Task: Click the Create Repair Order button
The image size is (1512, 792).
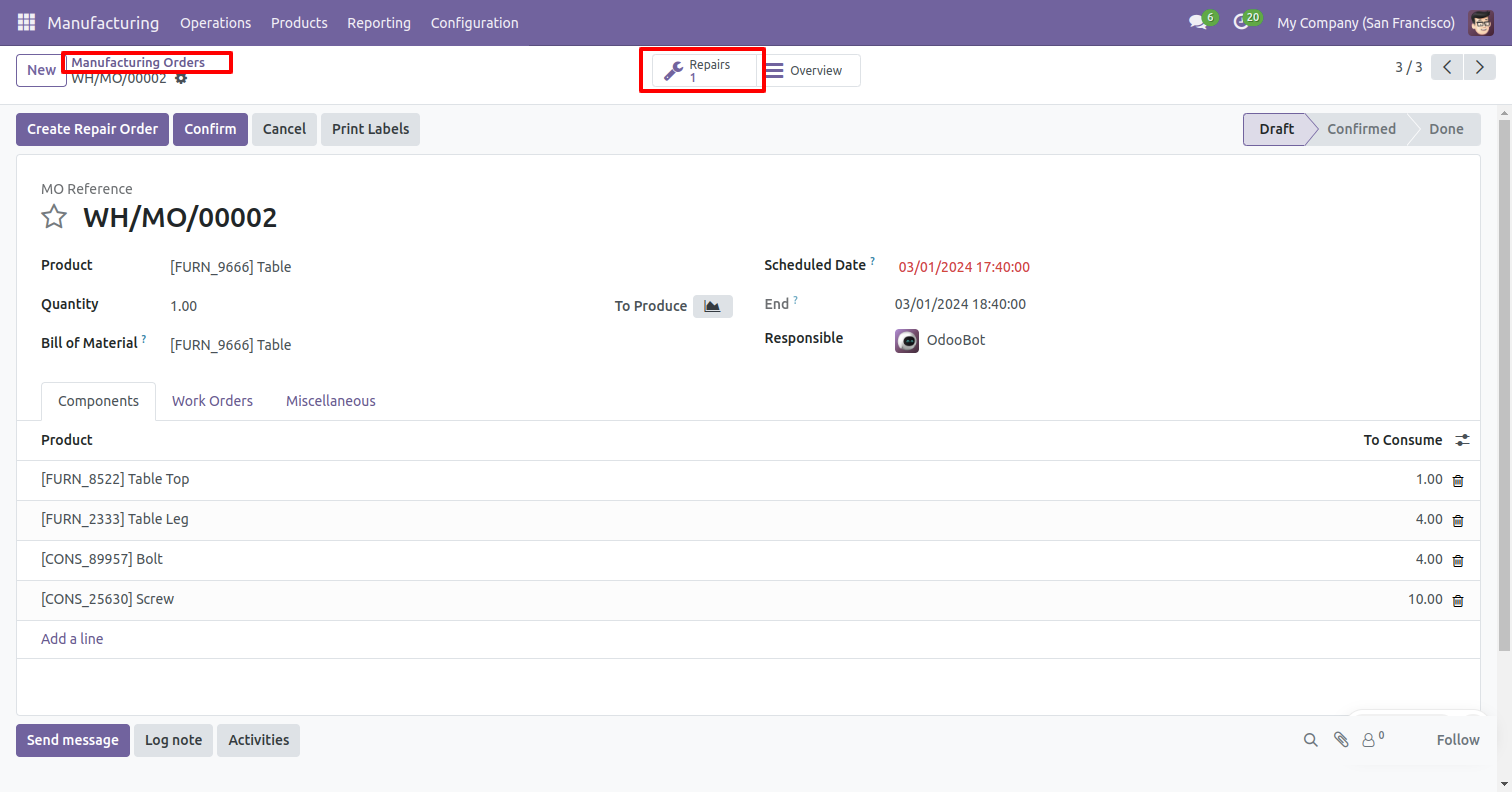Action: click(x=92, y=129)
